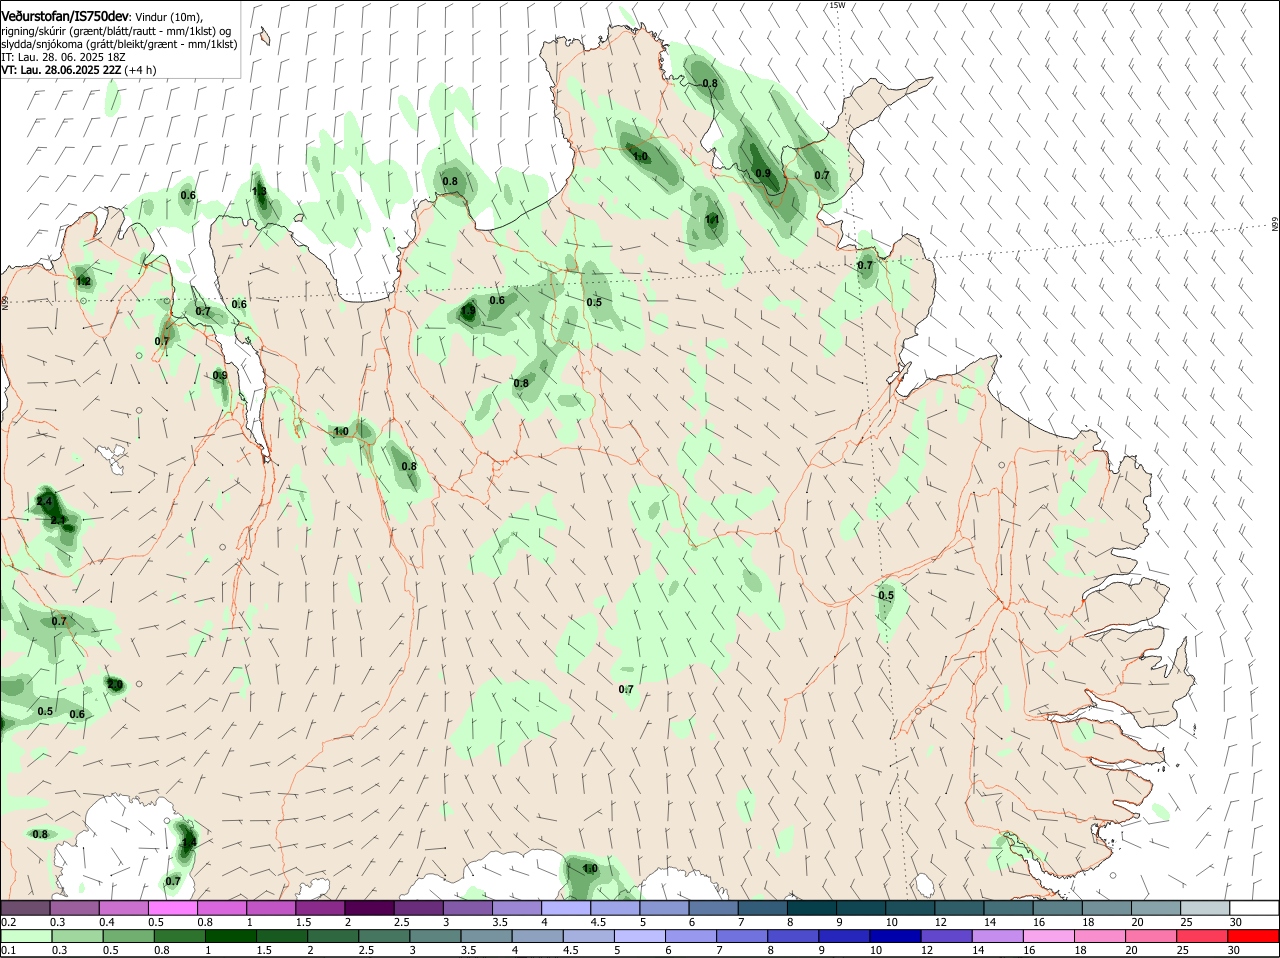Pick the palest green 0.1 swatch

tap(25, 936)
